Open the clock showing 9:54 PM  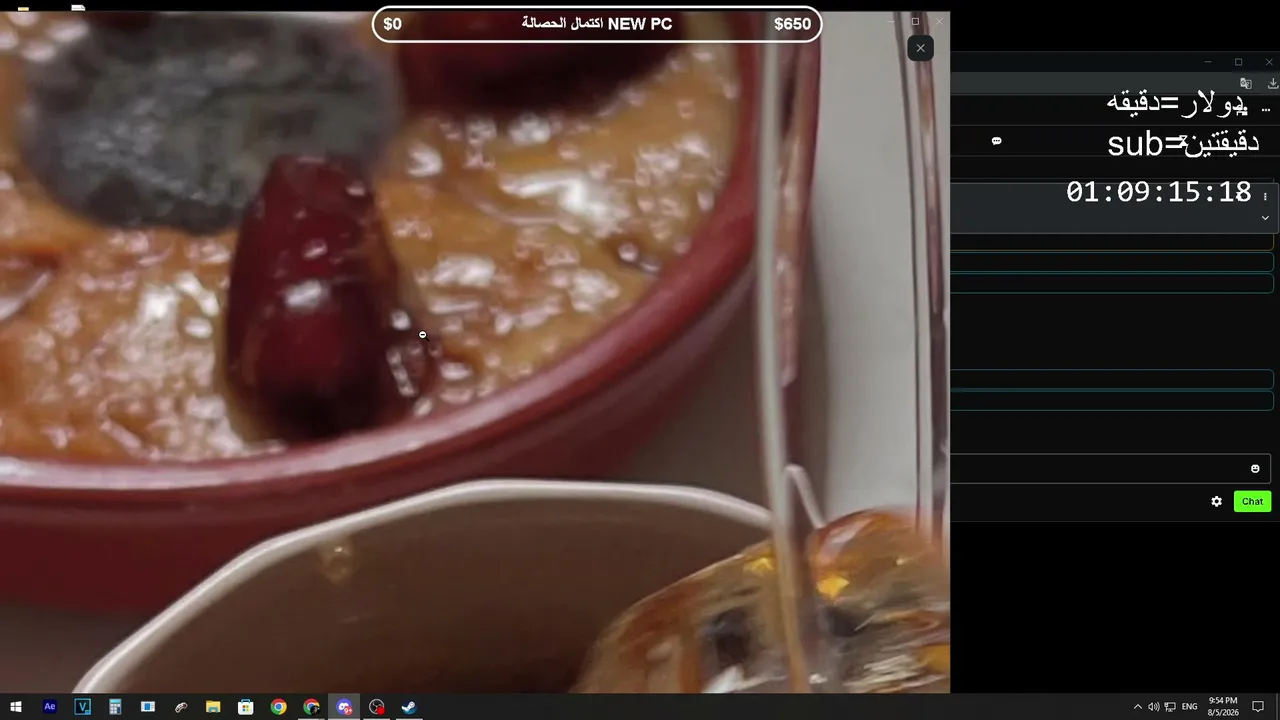pyautogui.click(x=1223, y=707)
